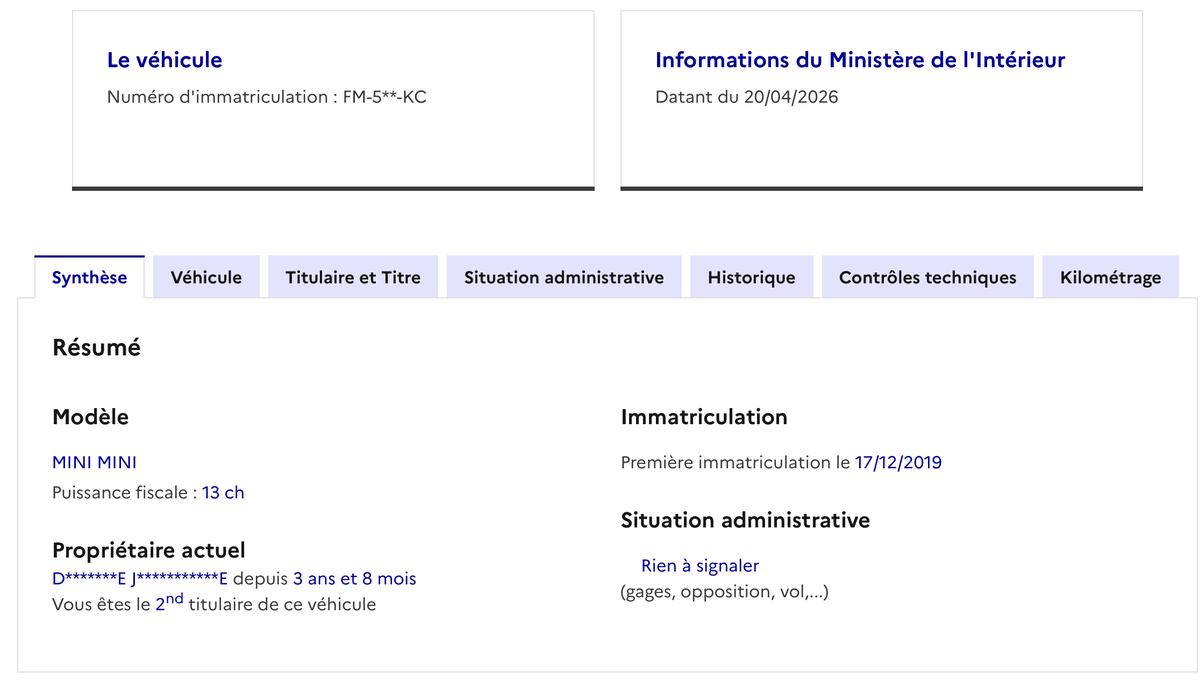The height and width of the screenshot is (700, 1200).
Task: Open the Titulaire et Titre tab
Action: click(353, 277)
